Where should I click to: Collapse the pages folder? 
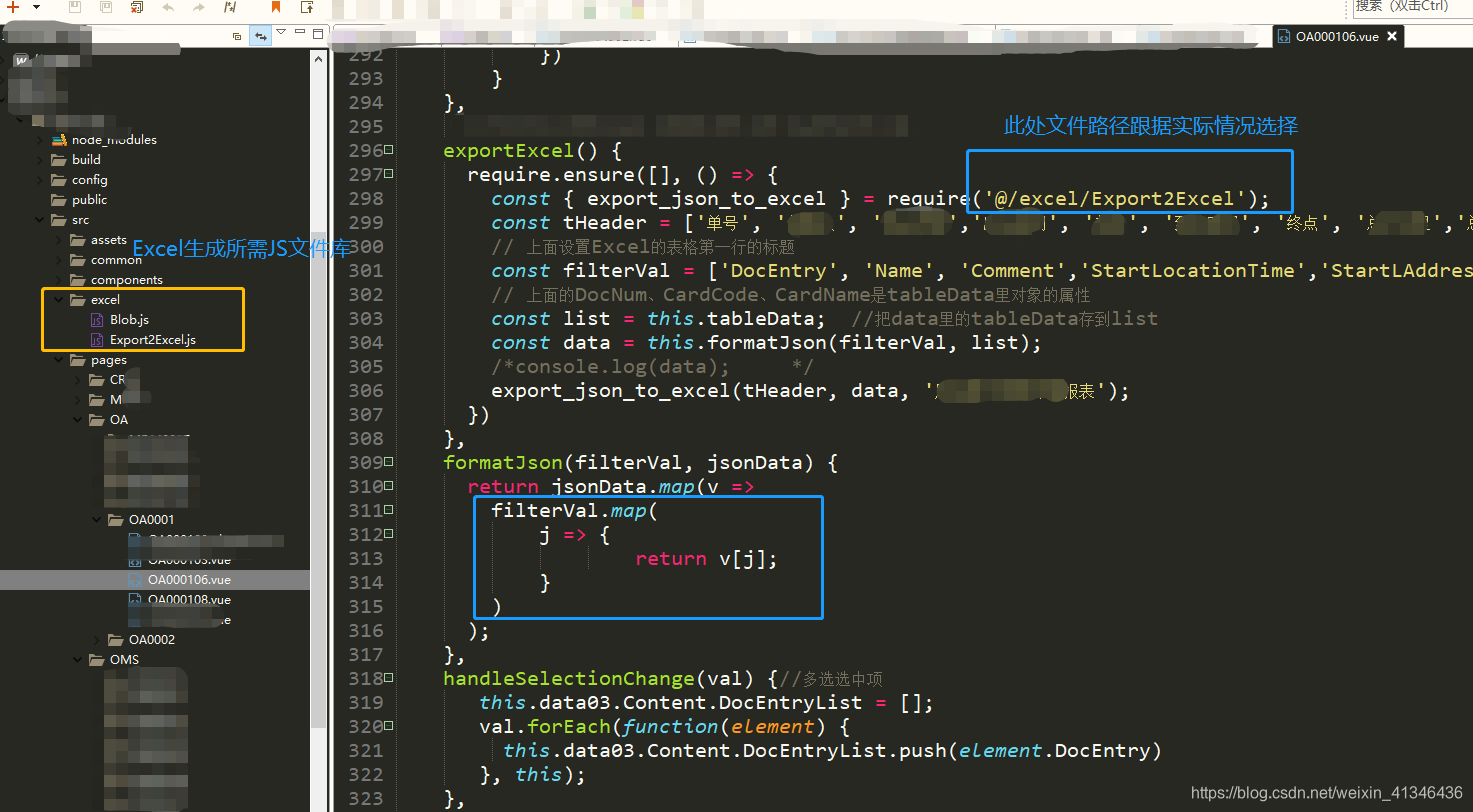click(59, 360)
